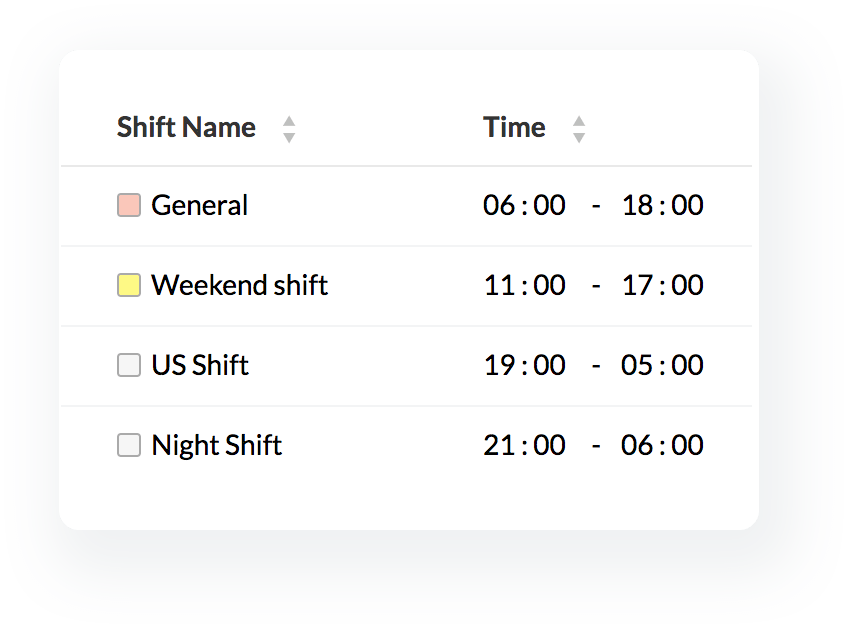The width and height of the screenshot is (848, 628).
Task: Click the yellow Weekend shift swatch
Action: pos(129,286)
